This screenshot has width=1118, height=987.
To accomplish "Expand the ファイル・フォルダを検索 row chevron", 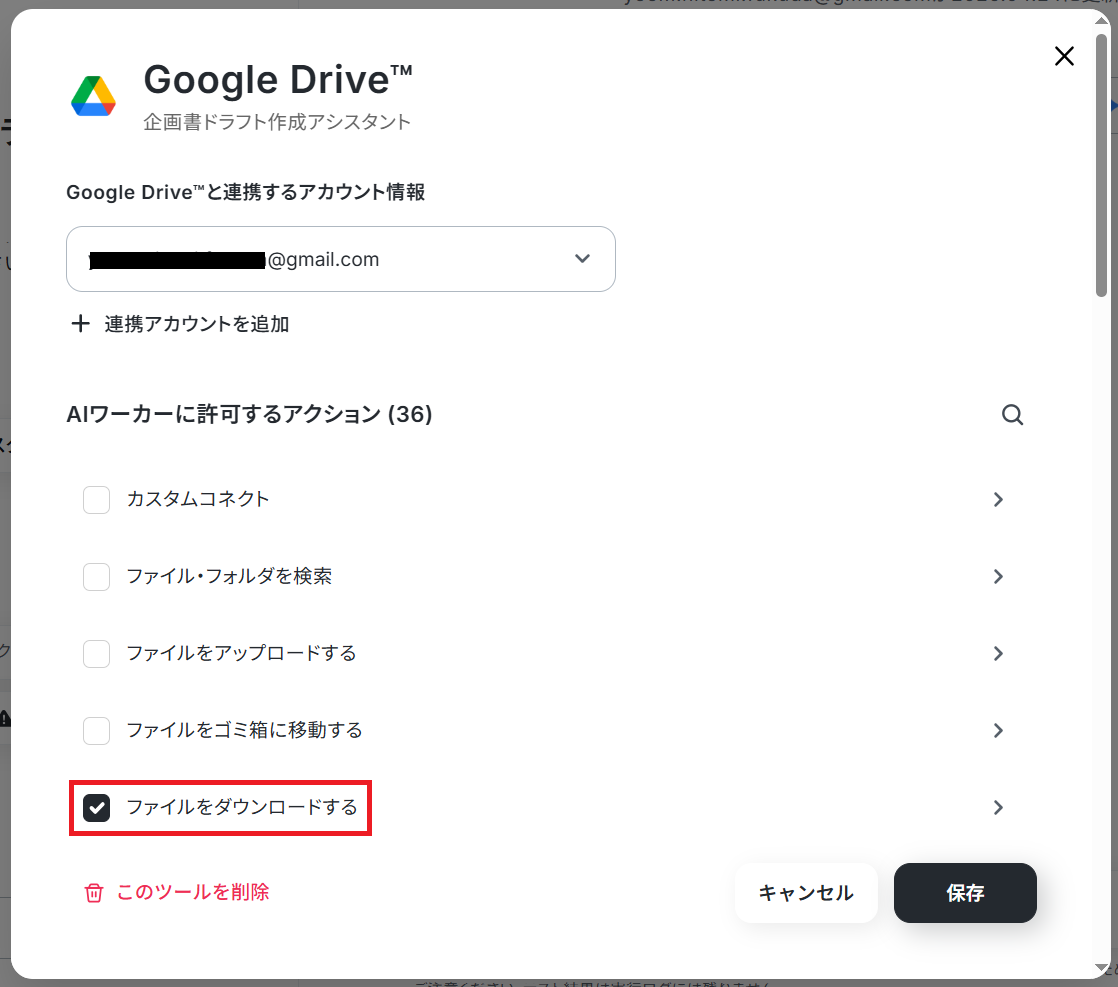I will click(x=998, y=576).
